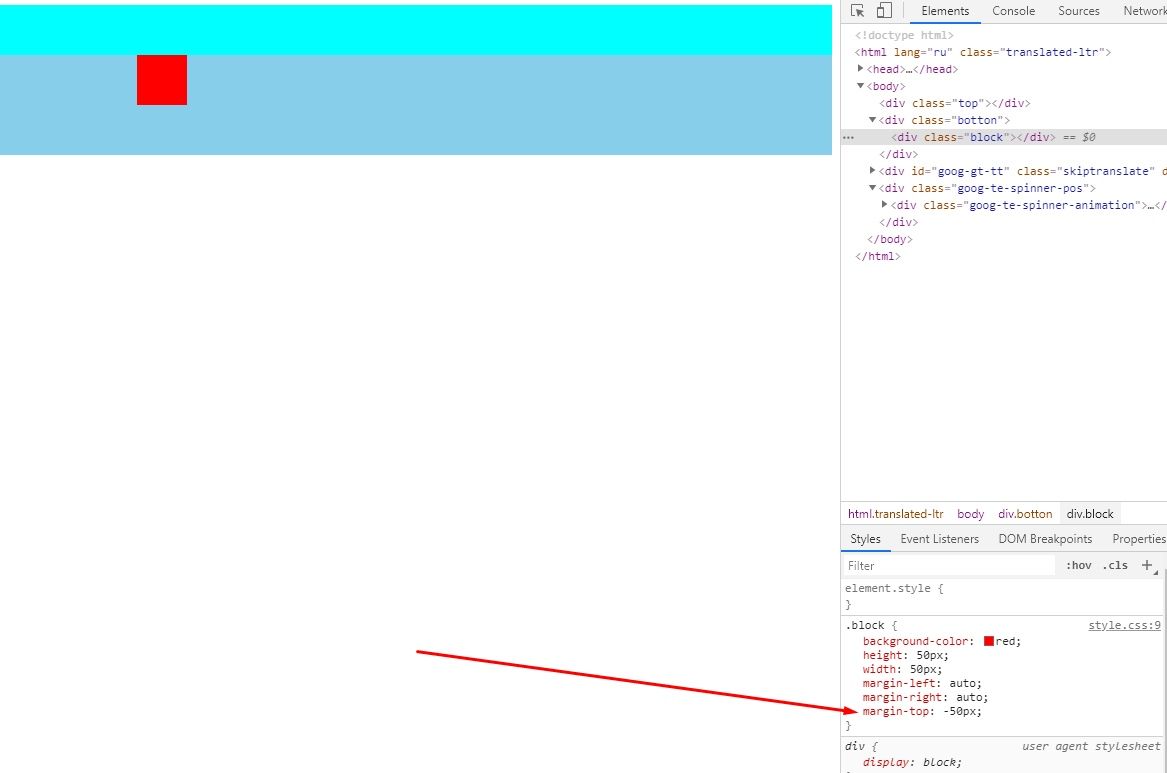Screen dimensions: 1167x773
Task: Collapse the div class botton node
Action: (x=872, y=120)
